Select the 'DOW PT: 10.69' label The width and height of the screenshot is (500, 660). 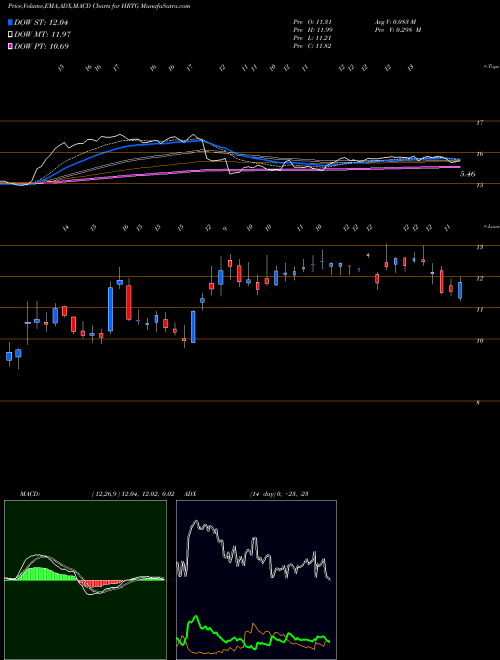[42, 46]
